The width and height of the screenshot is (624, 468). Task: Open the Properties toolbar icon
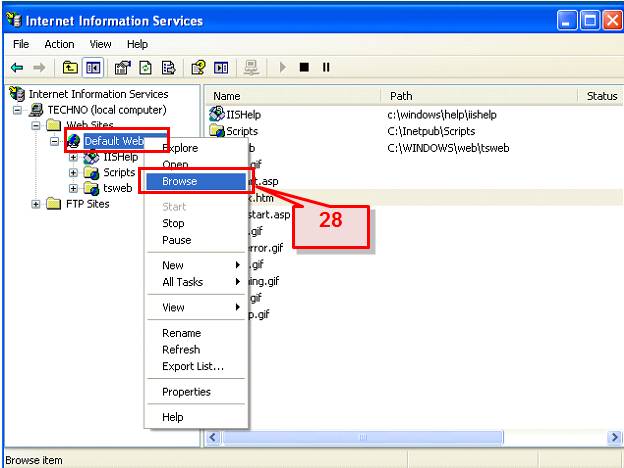[x=122, y=67]
